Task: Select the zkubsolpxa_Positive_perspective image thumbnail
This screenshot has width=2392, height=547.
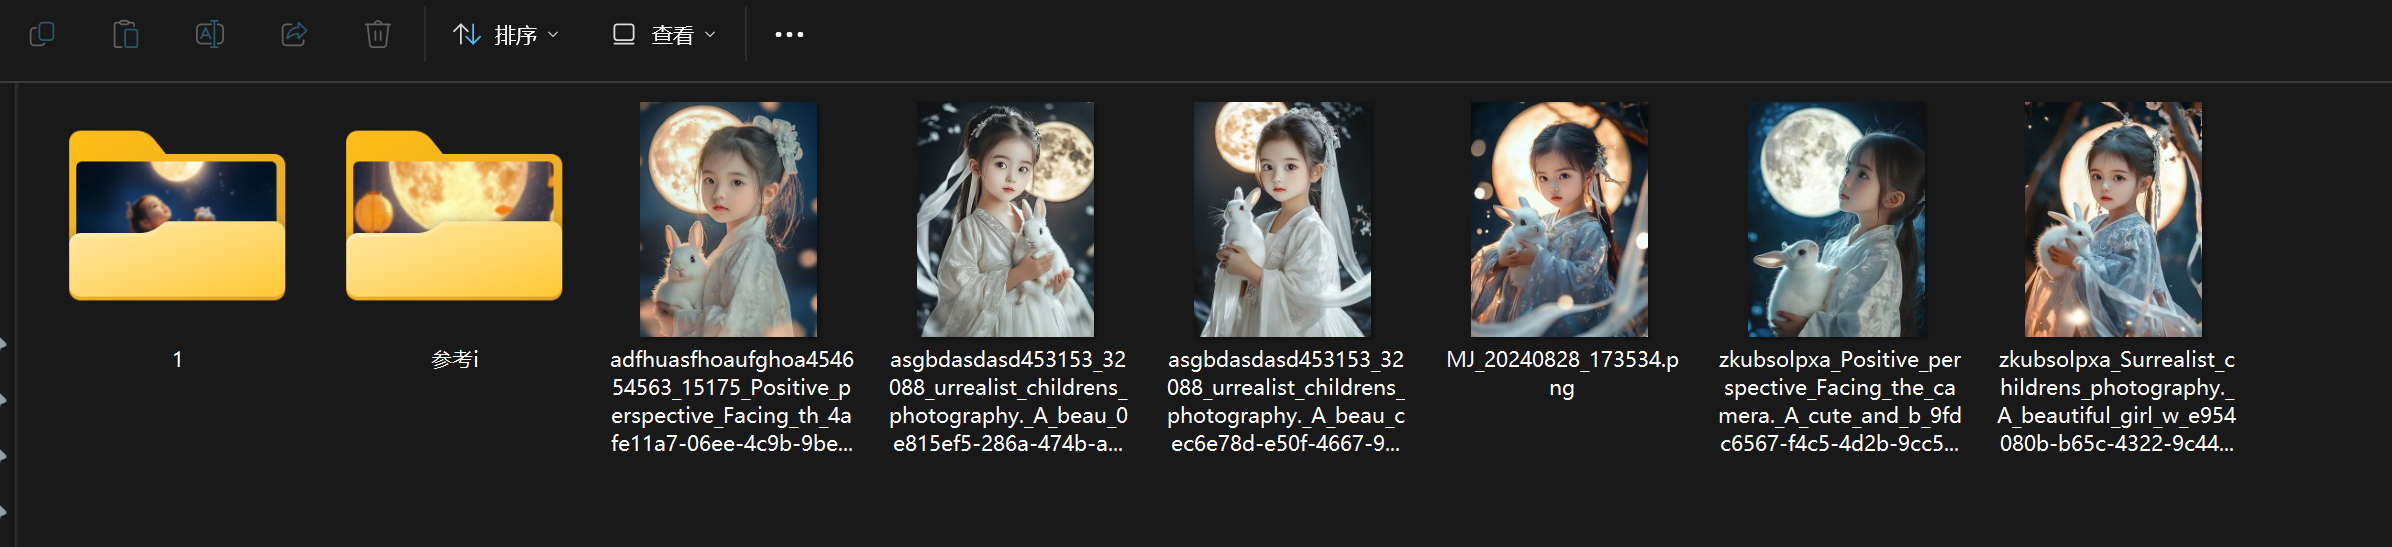Action: coord(1836,219)
